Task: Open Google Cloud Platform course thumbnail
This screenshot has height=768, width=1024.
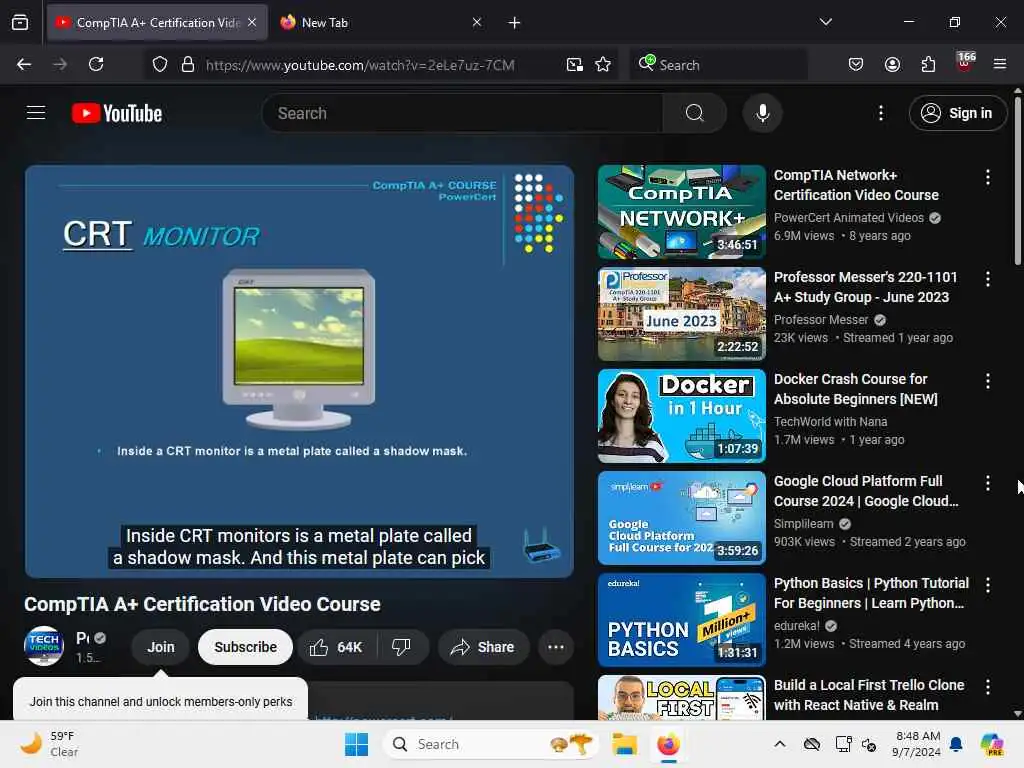Action: (681, 518)
